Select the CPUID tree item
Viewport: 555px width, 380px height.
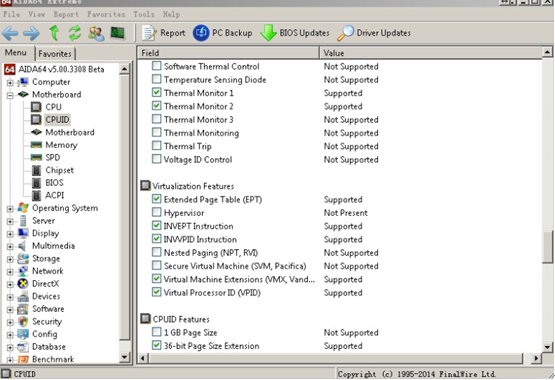pos(57,120)
